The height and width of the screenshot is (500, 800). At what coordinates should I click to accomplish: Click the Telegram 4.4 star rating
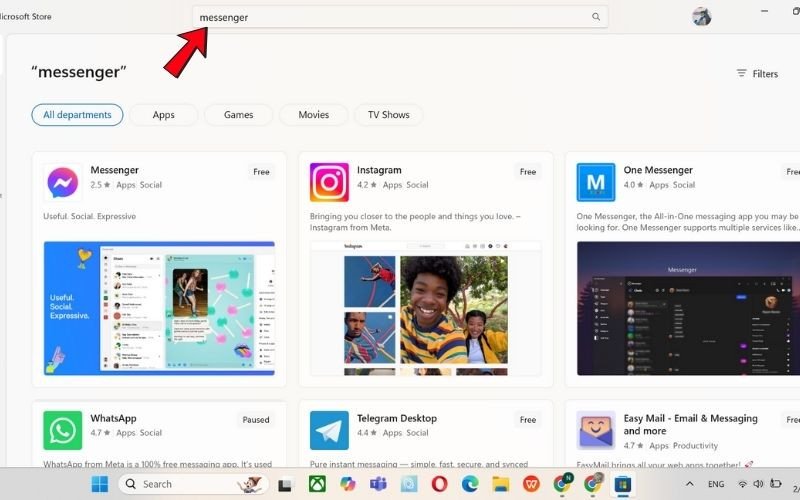click(367, 433)
